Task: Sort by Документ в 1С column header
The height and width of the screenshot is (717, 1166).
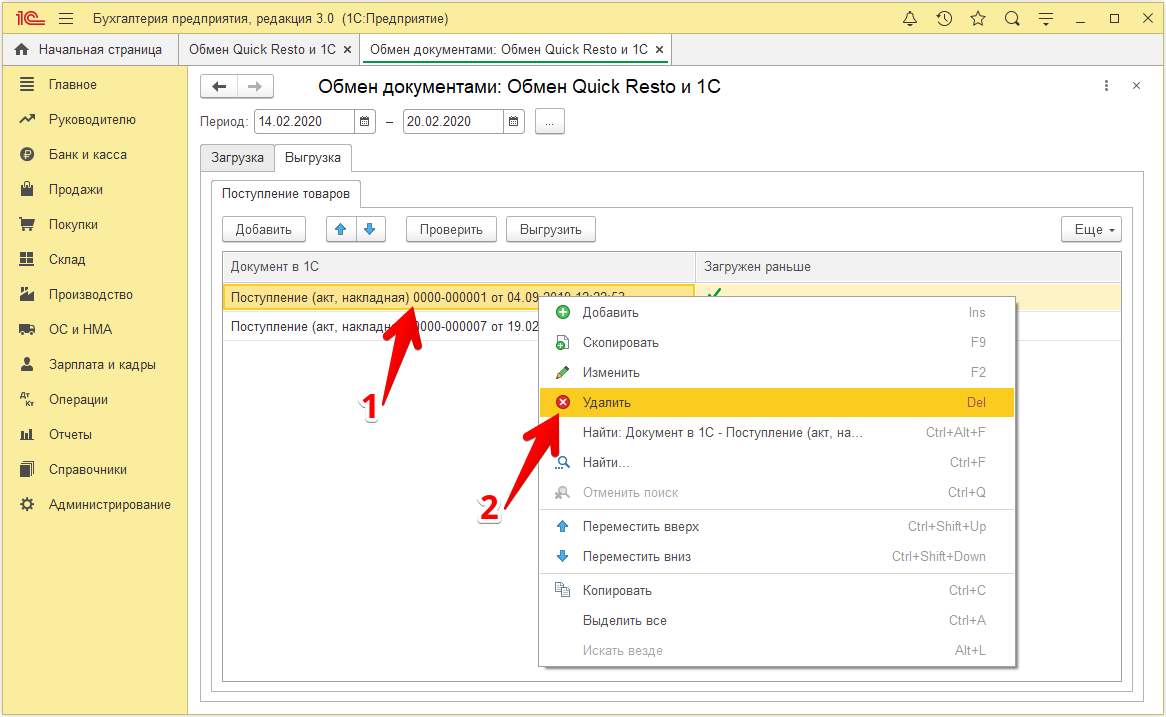Action: click(x=459, y=266)
